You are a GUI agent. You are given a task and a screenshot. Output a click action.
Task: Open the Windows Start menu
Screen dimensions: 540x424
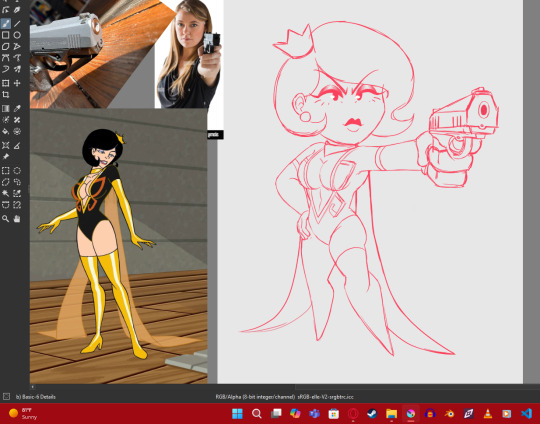[x=237, y=413]
